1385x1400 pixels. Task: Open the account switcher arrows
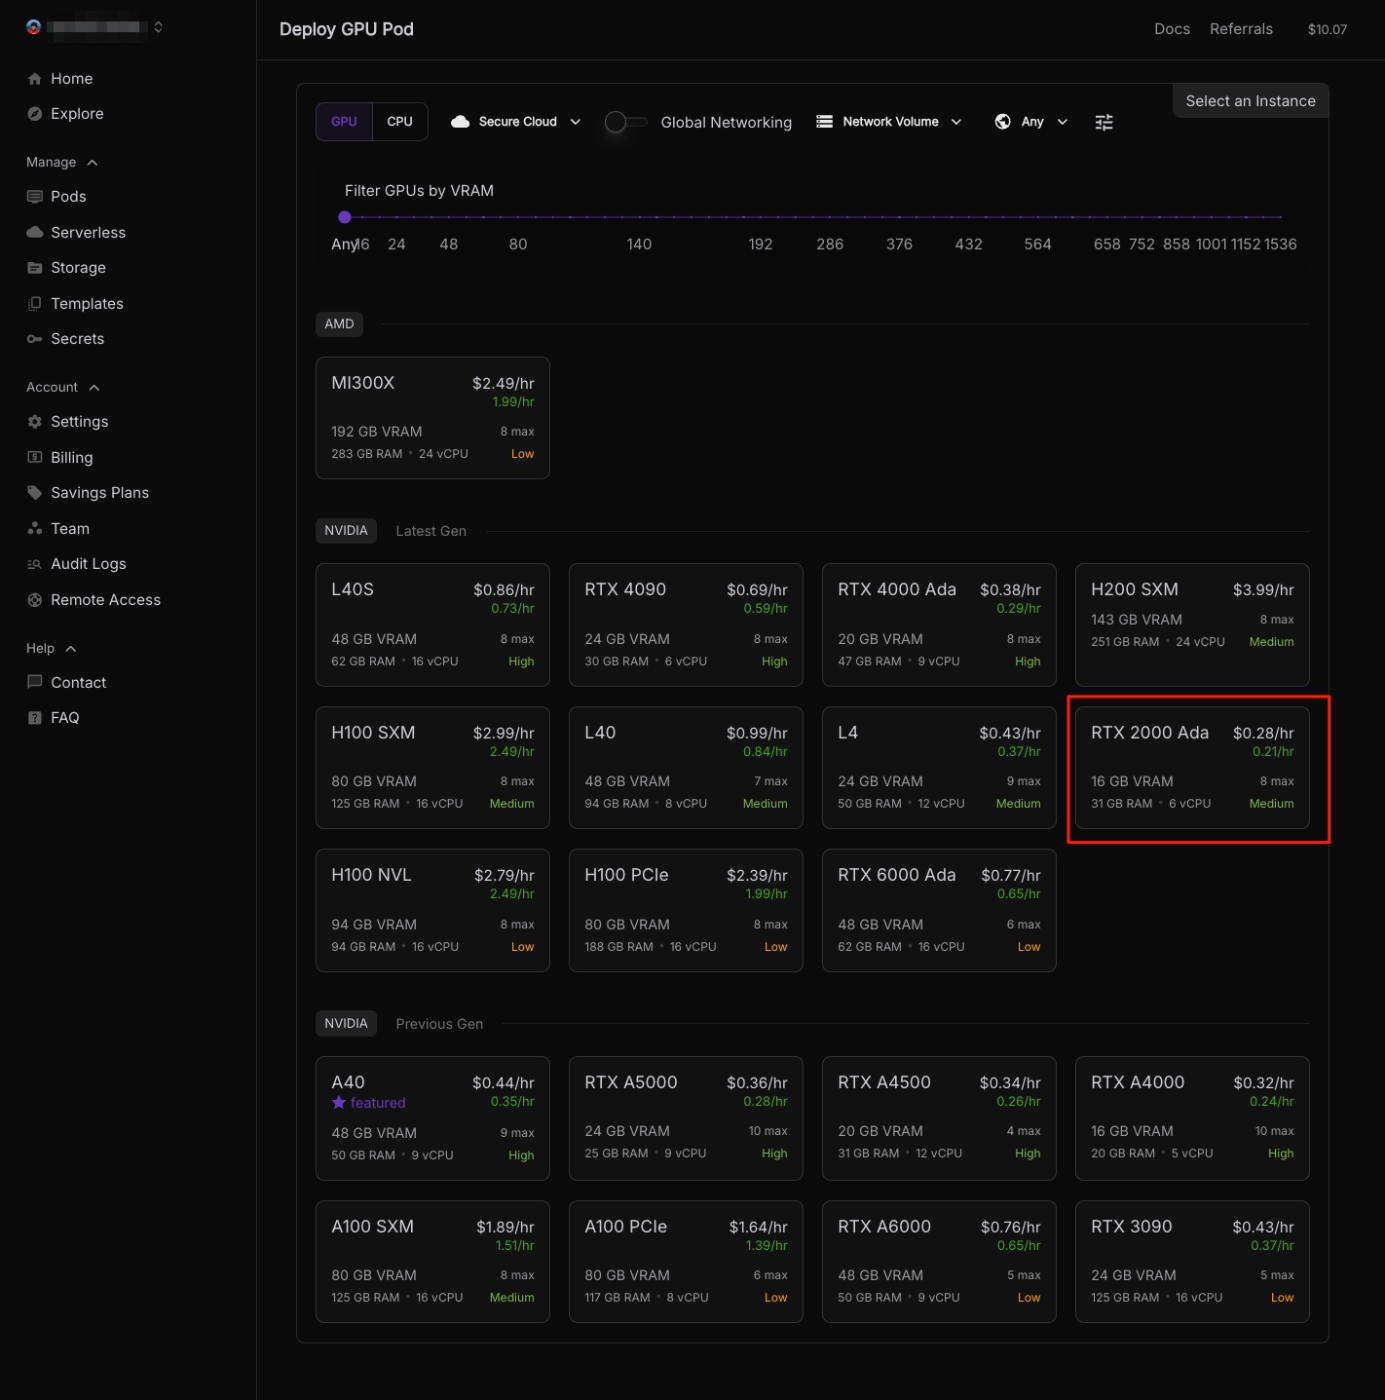158,27
